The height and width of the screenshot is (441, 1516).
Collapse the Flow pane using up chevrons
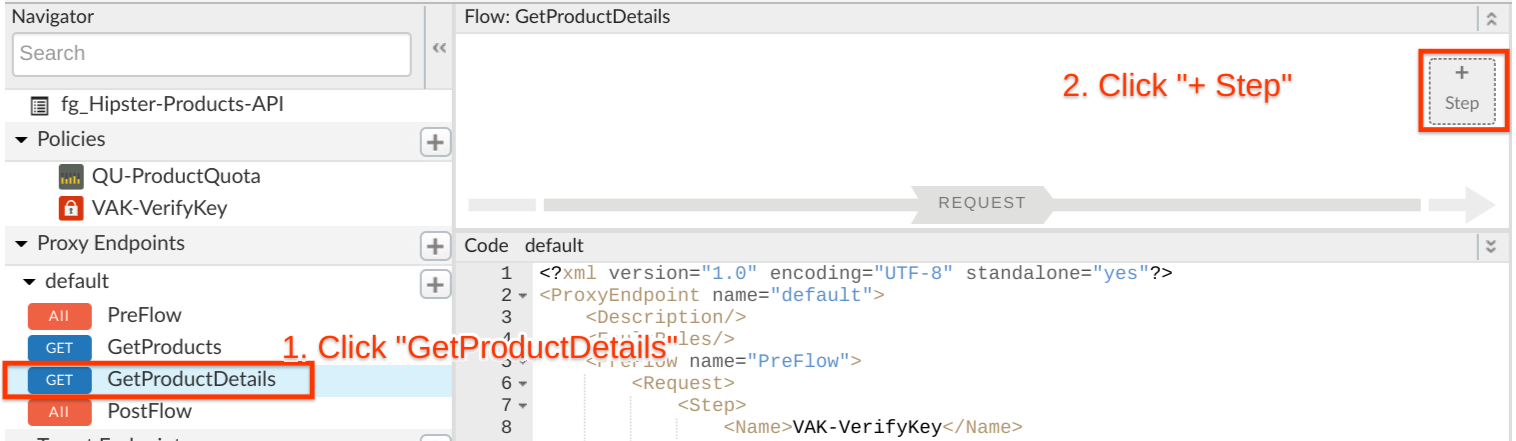pyautogui.click(x=1492, y=18)
